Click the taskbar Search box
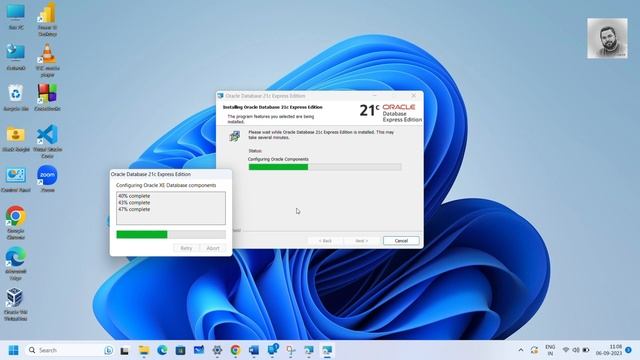Viewport: 640px width, 360px height. pyautogui.click(x=69, y=350)
